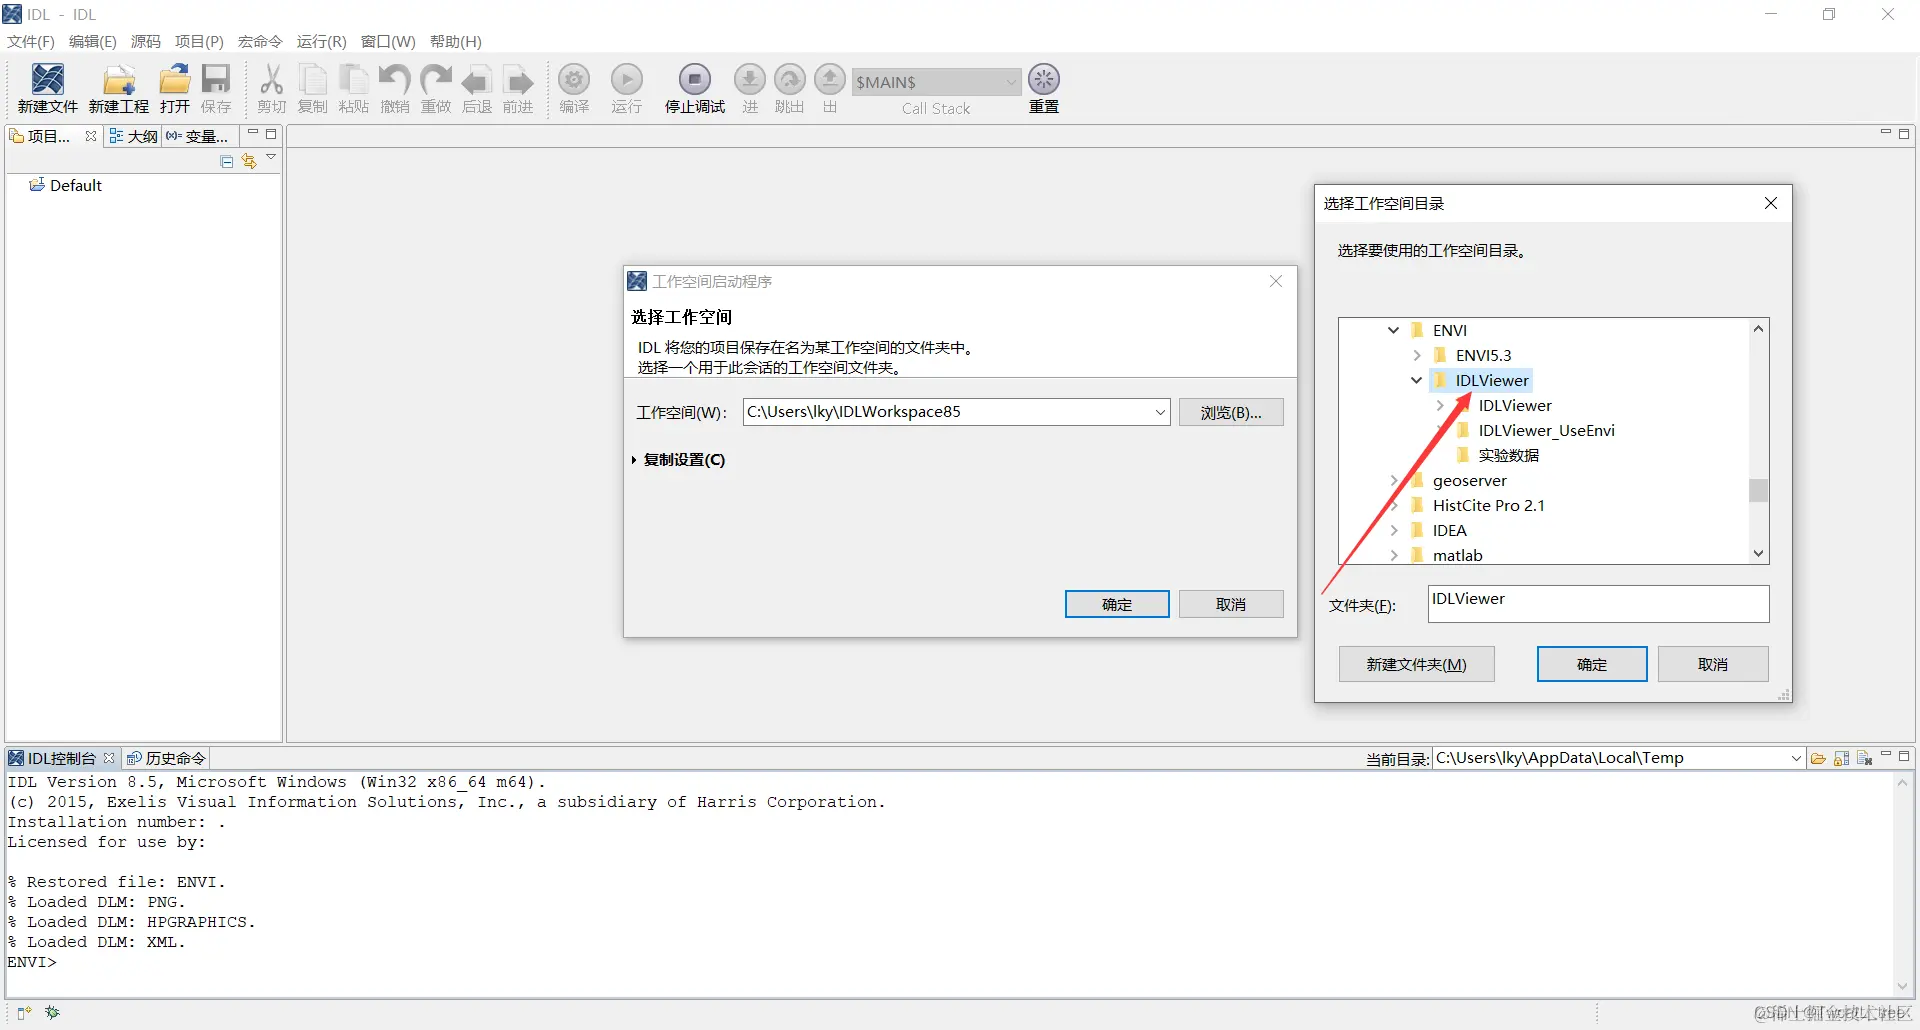Click the Cut (剪切) scissors icon
1920x1030 pixels.
[x=271, y=80]
